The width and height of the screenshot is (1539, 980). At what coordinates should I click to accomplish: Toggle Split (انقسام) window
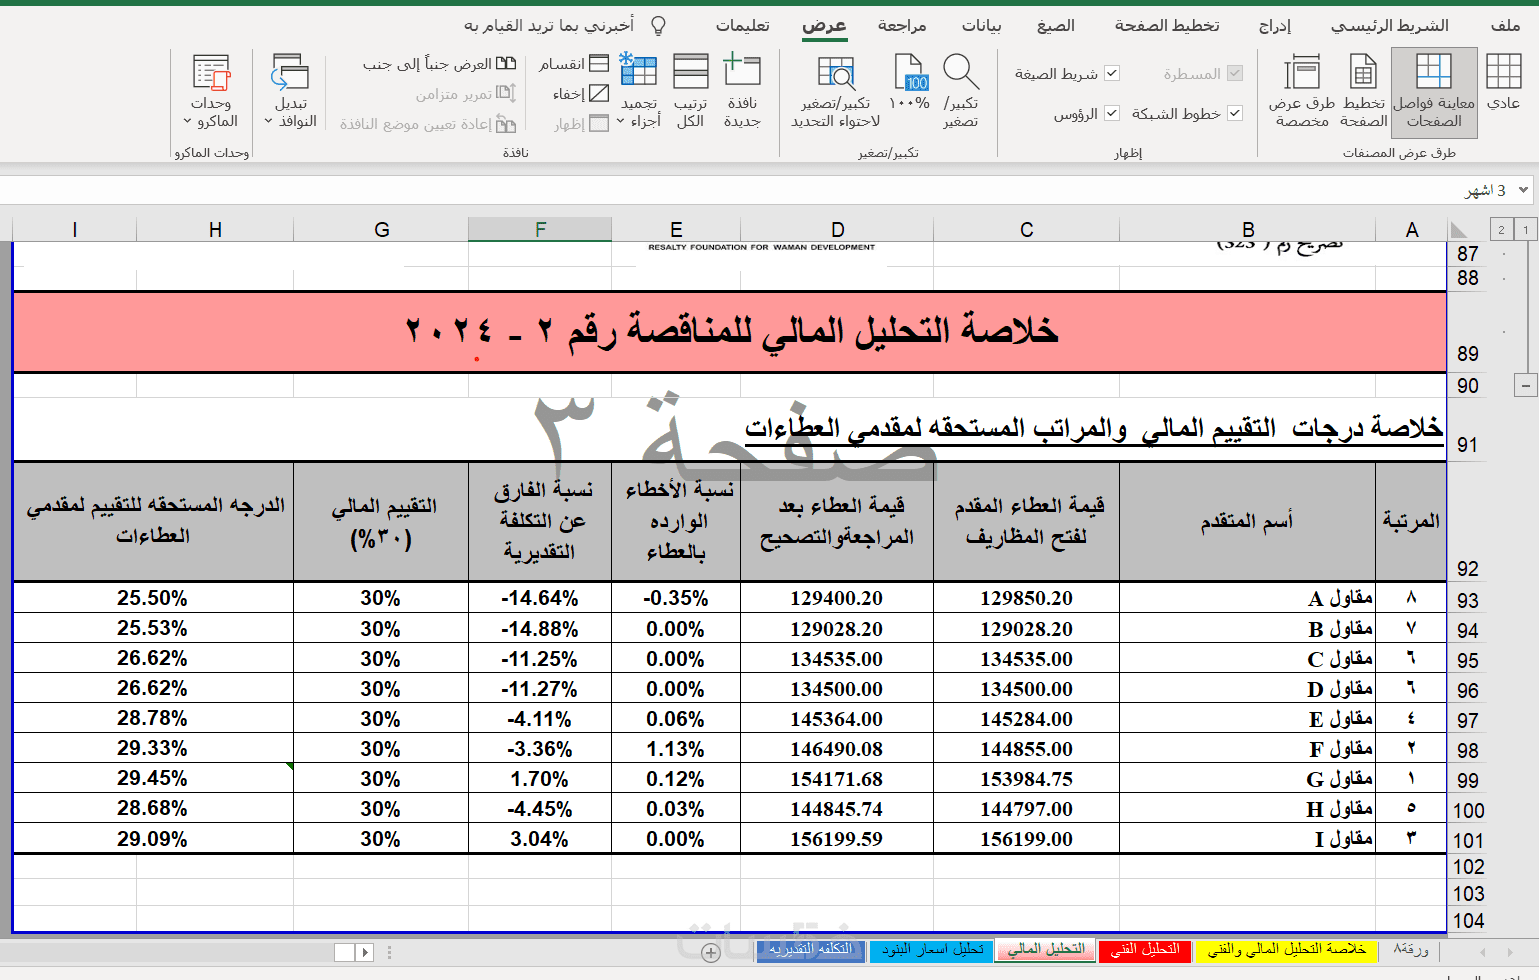(x=573, y=64)
